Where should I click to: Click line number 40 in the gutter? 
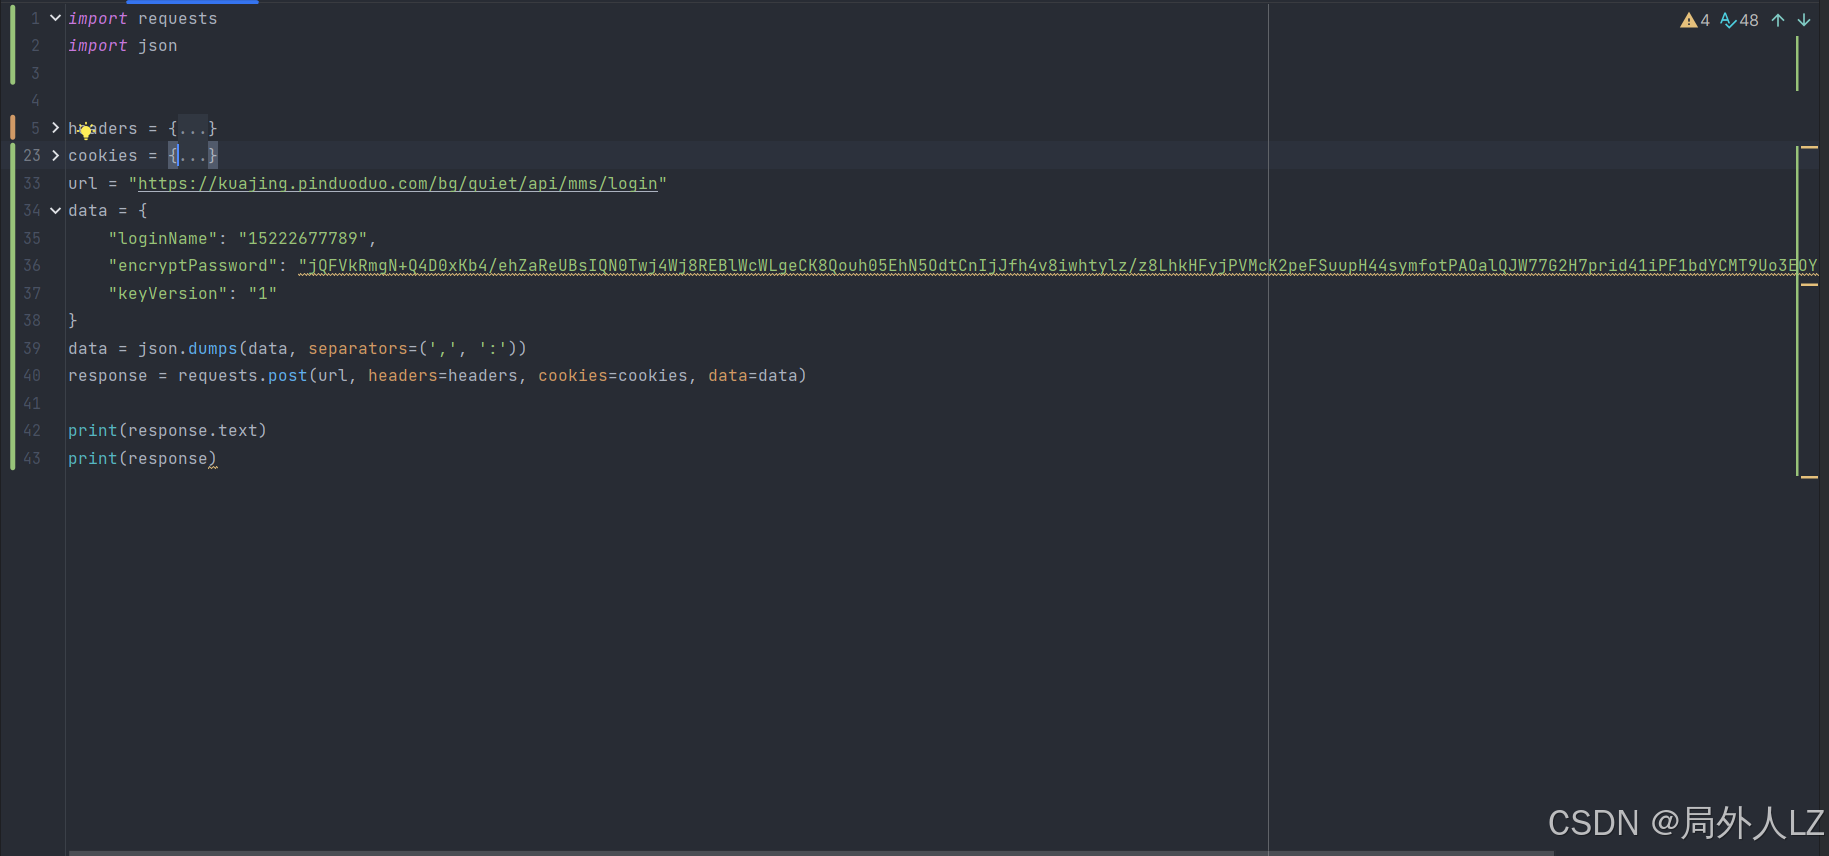[x=32, y=375]
